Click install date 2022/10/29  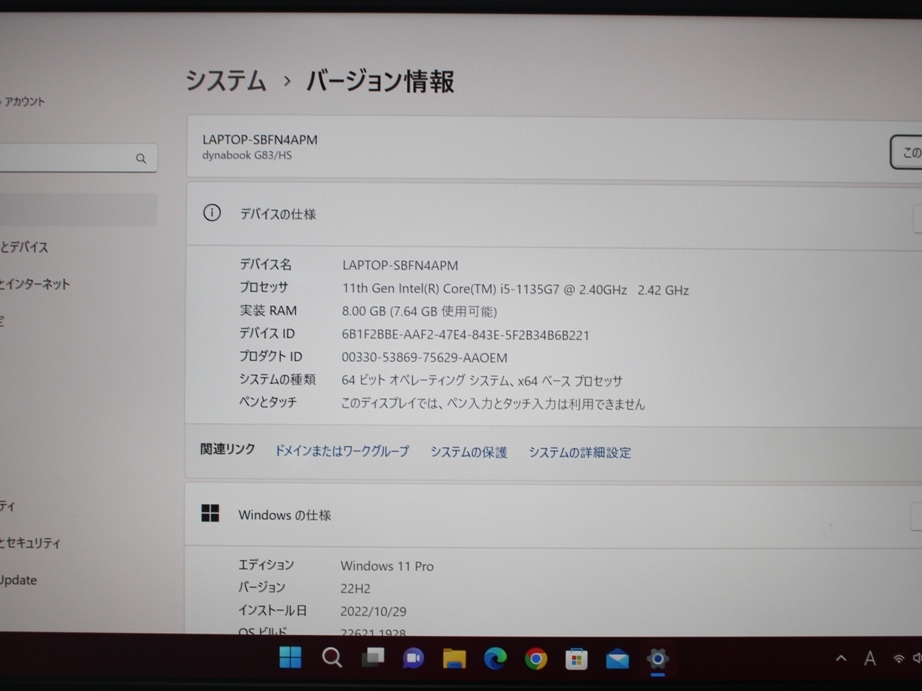tap(373, 611)
